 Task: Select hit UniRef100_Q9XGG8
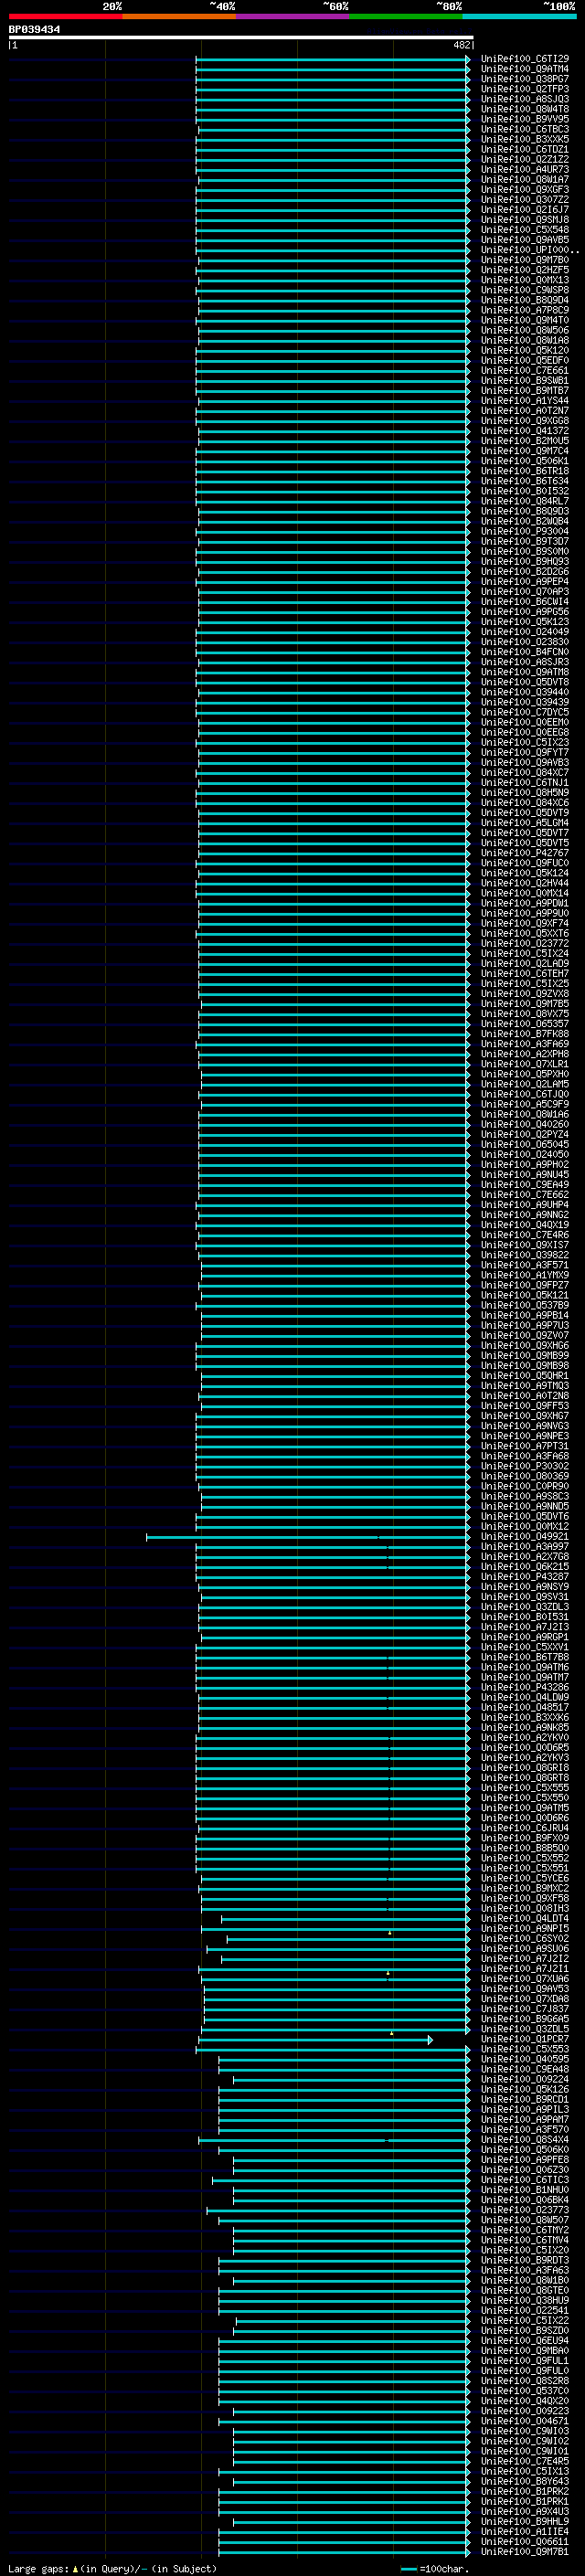tap(525, 421)
